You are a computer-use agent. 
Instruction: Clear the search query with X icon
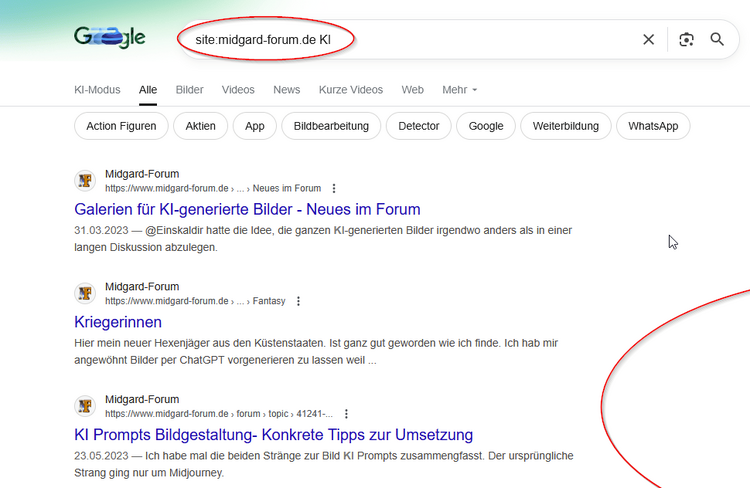click(x=648, y=39)
